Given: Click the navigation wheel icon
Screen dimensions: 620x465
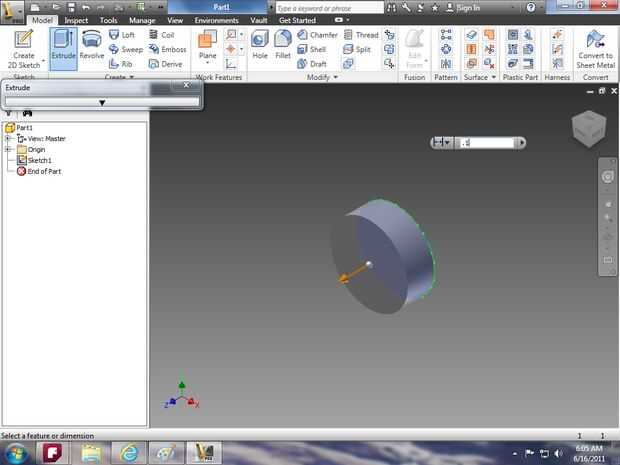Looking at the screenshot, I should tap(607, 177).
